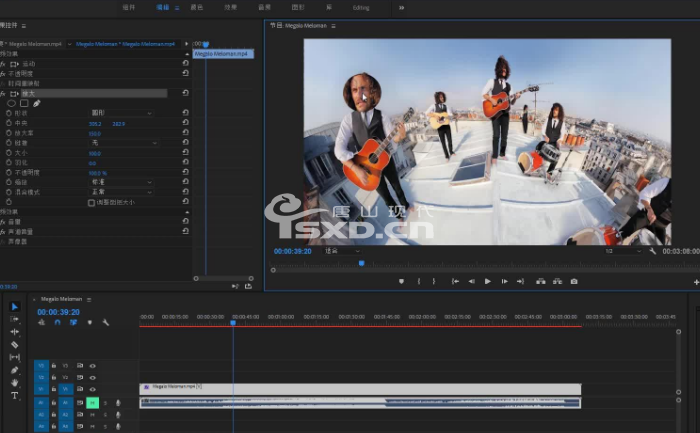This screenshot has height=433, width=700.
Task: Enable voice-over record on A1 track
Action: coord(118,403)
